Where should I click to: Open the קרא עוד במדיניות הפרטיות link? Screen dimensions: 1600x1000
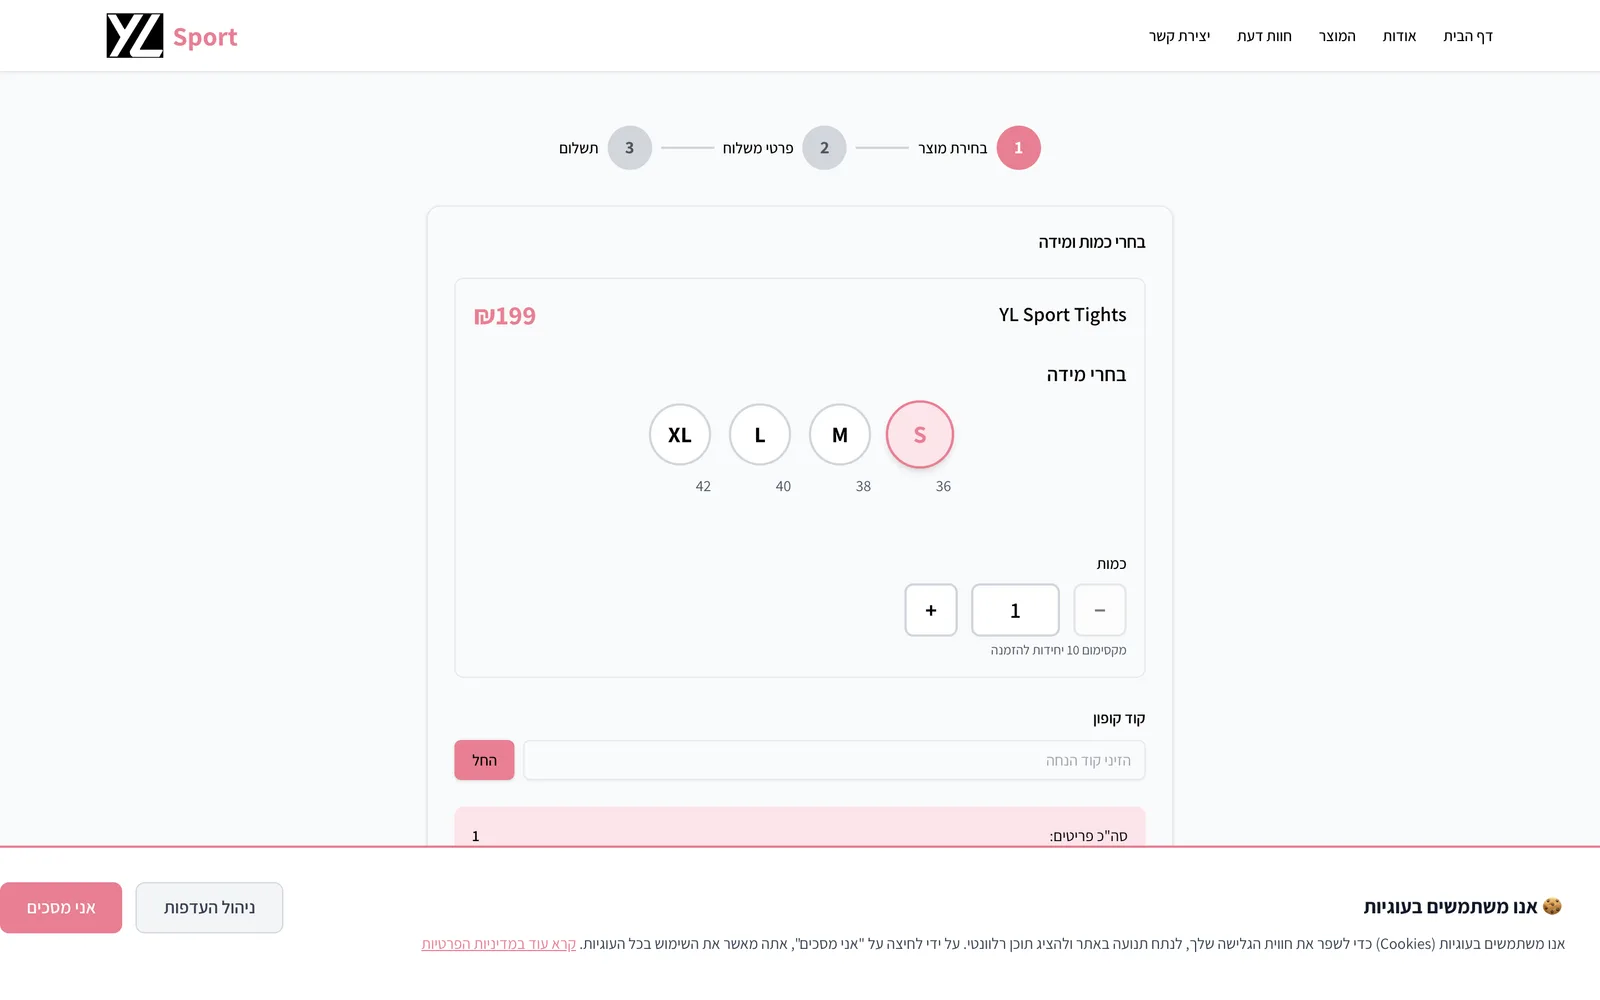(499, 944)
